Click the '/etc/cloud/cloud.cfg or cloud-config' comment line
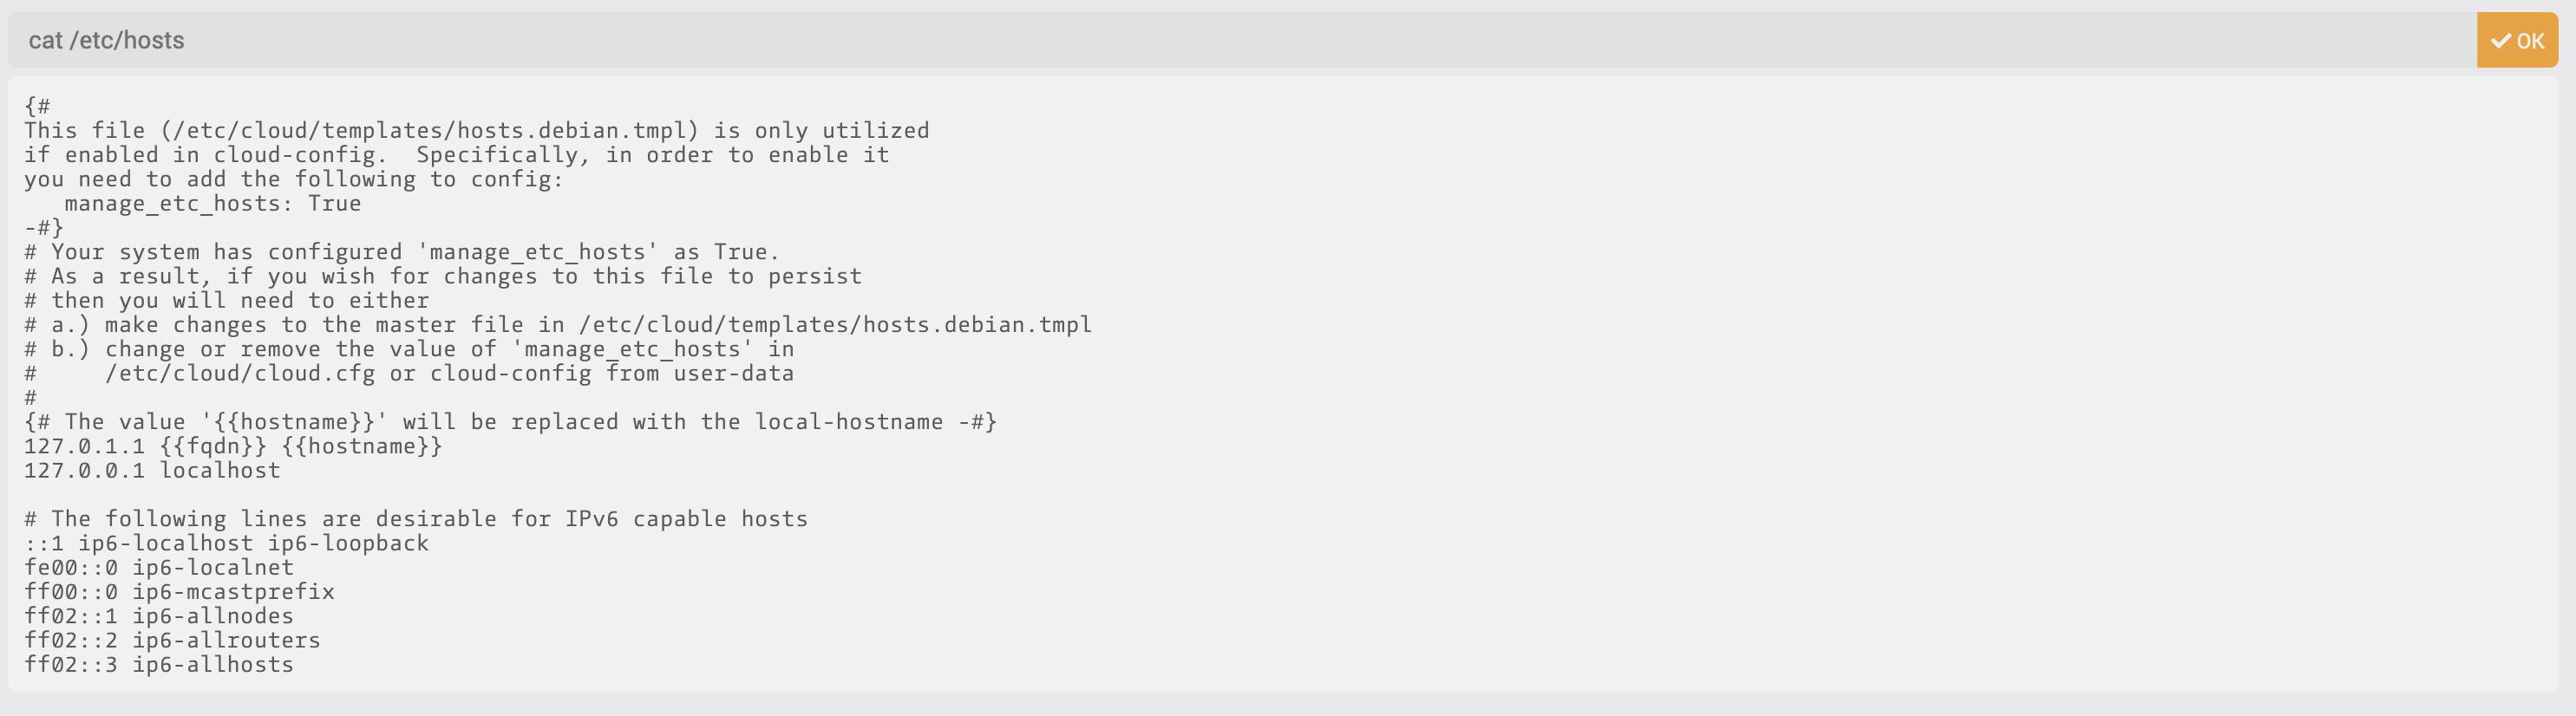 [449, 374]
